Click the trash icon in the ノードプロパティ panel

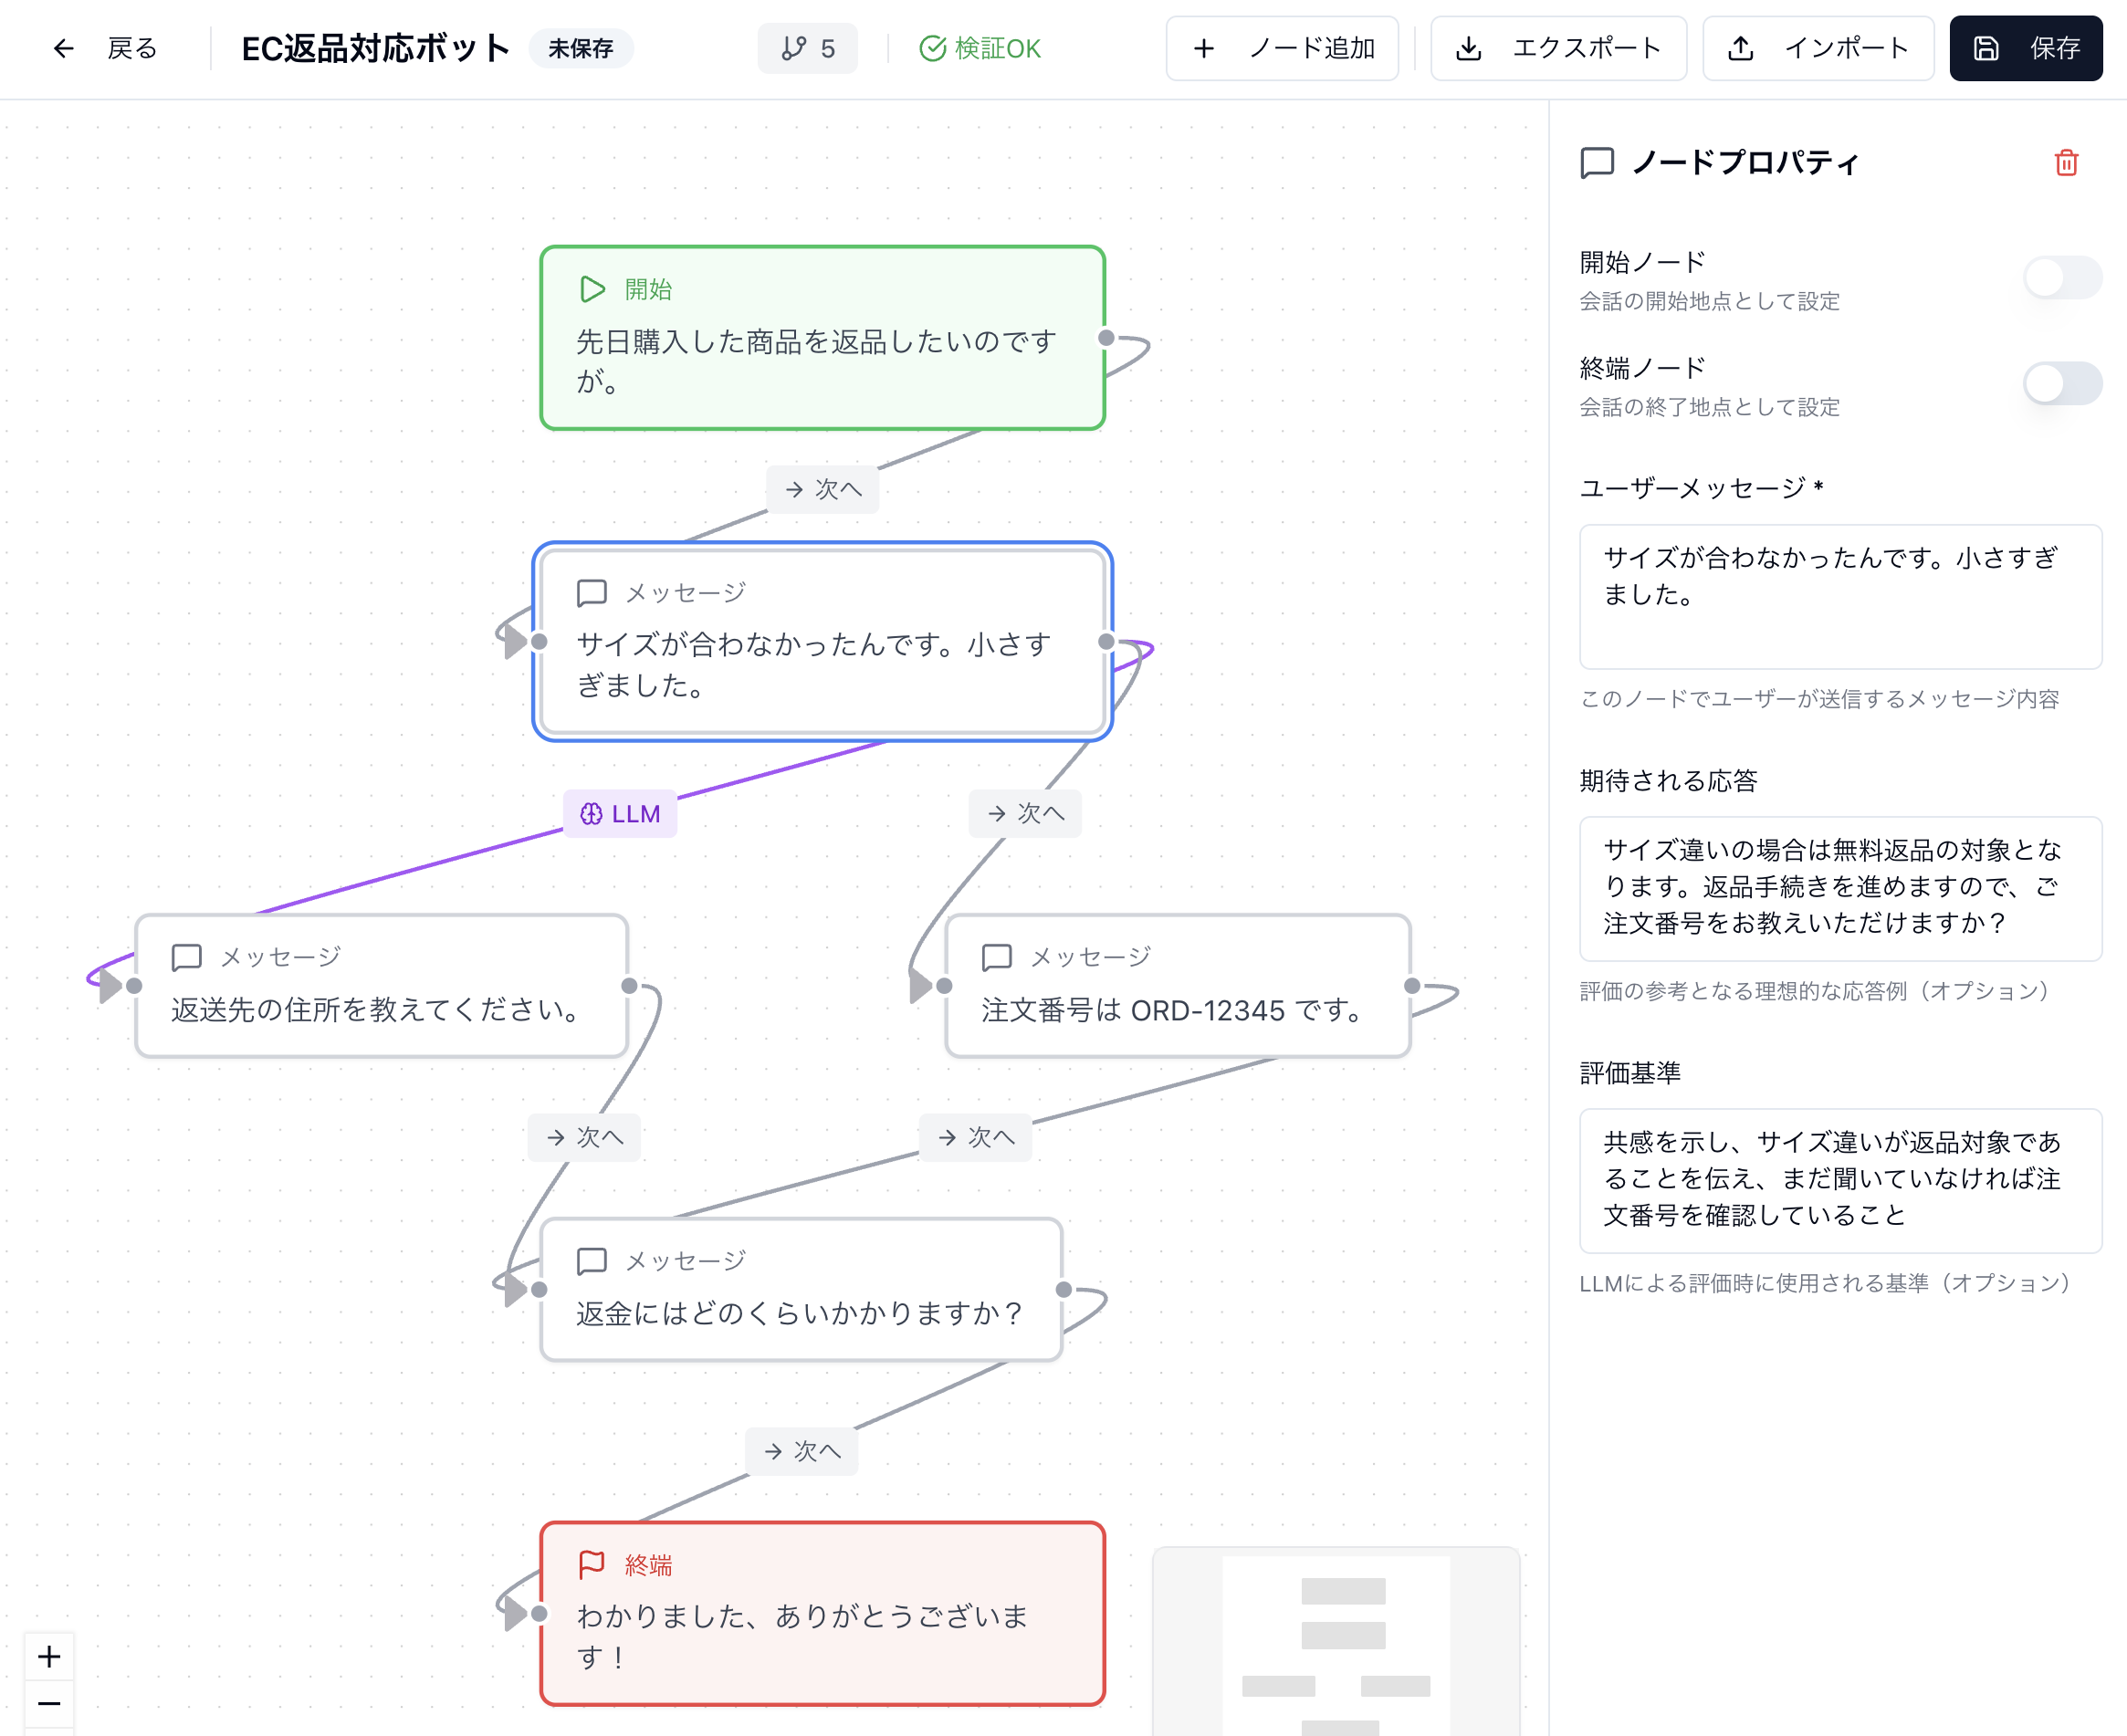point(2067,163)
